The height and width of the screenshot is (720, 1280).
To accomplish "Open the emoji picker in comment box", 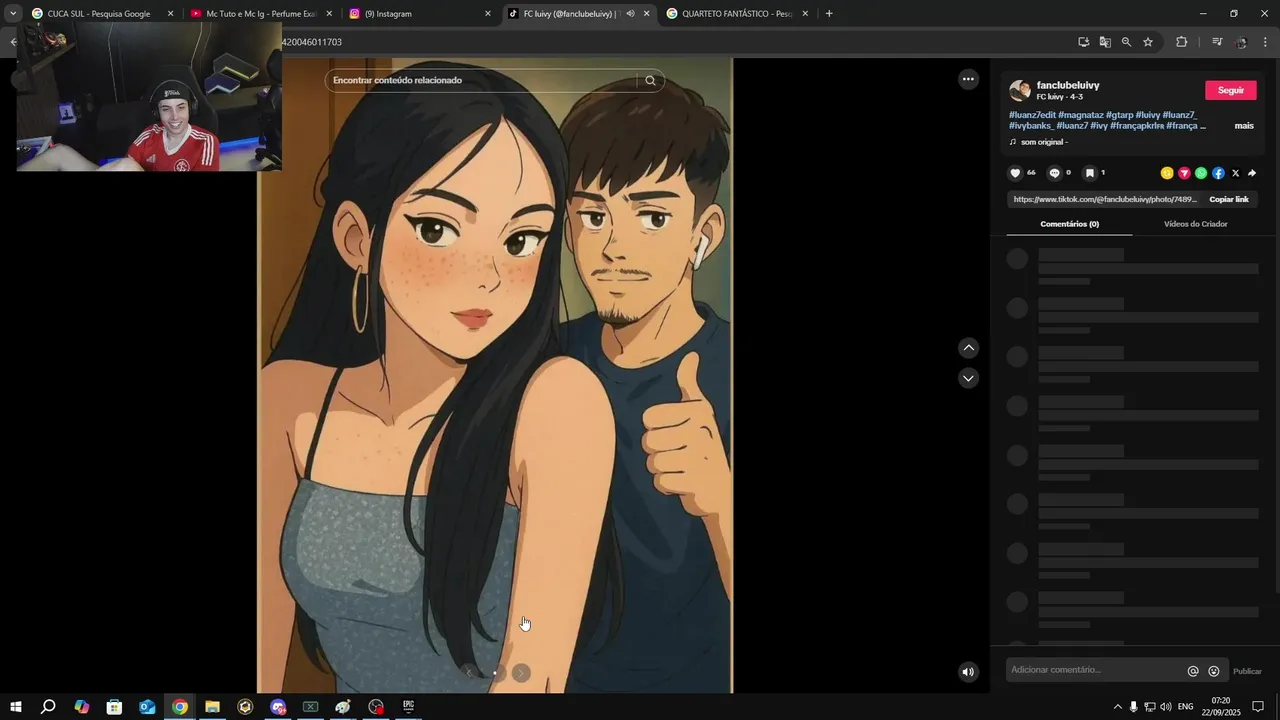I will pos(1214,671).
